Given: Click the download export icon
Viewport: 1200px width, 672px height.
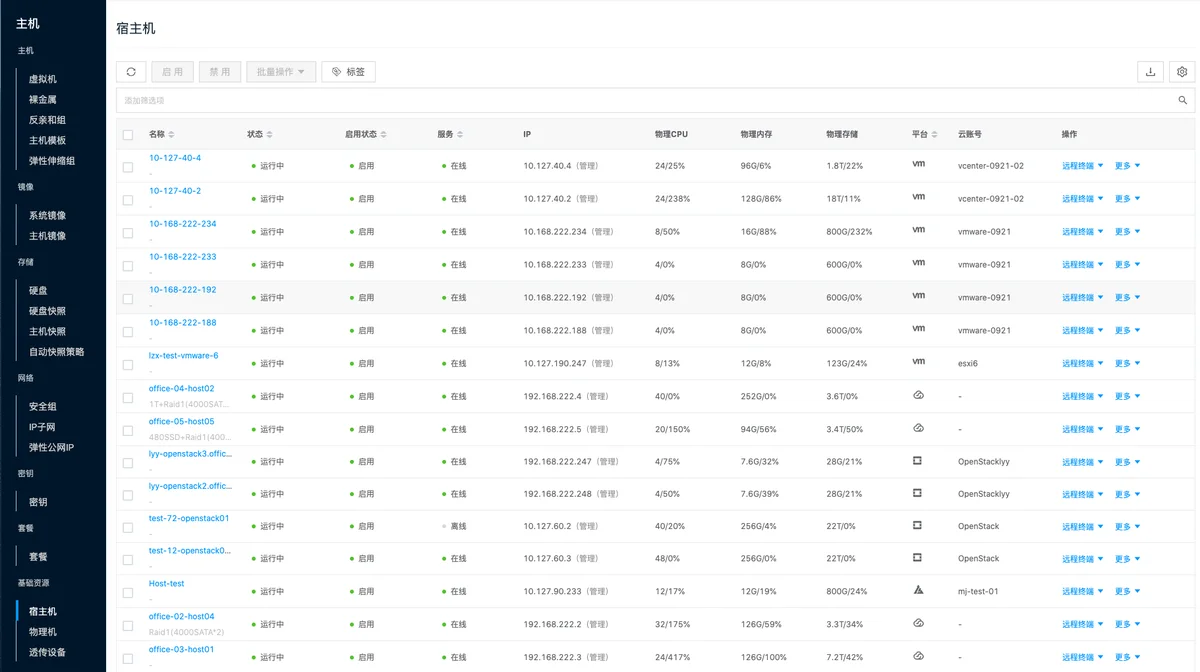Looking at the screenshot, I should (x=1150, y=72).
